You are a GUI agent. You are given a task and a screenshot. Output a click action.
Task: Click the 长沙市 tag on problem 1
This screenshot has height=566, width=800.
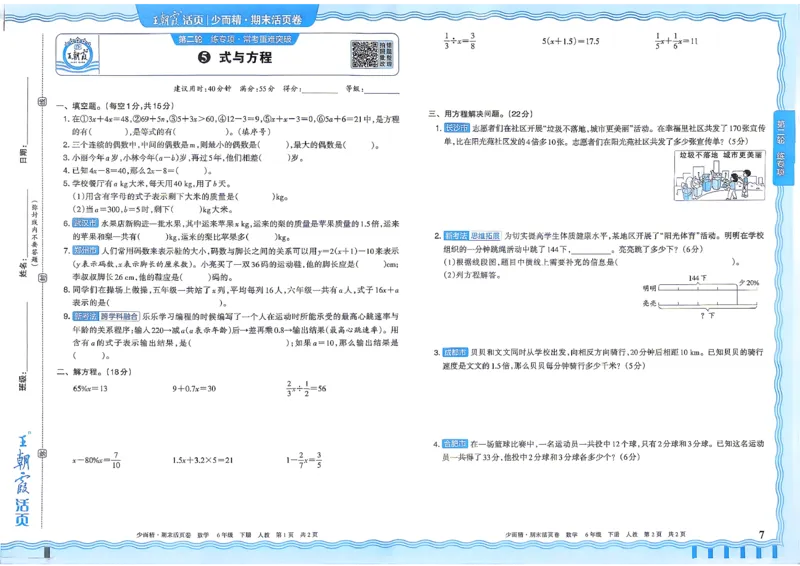click(457, 128)
